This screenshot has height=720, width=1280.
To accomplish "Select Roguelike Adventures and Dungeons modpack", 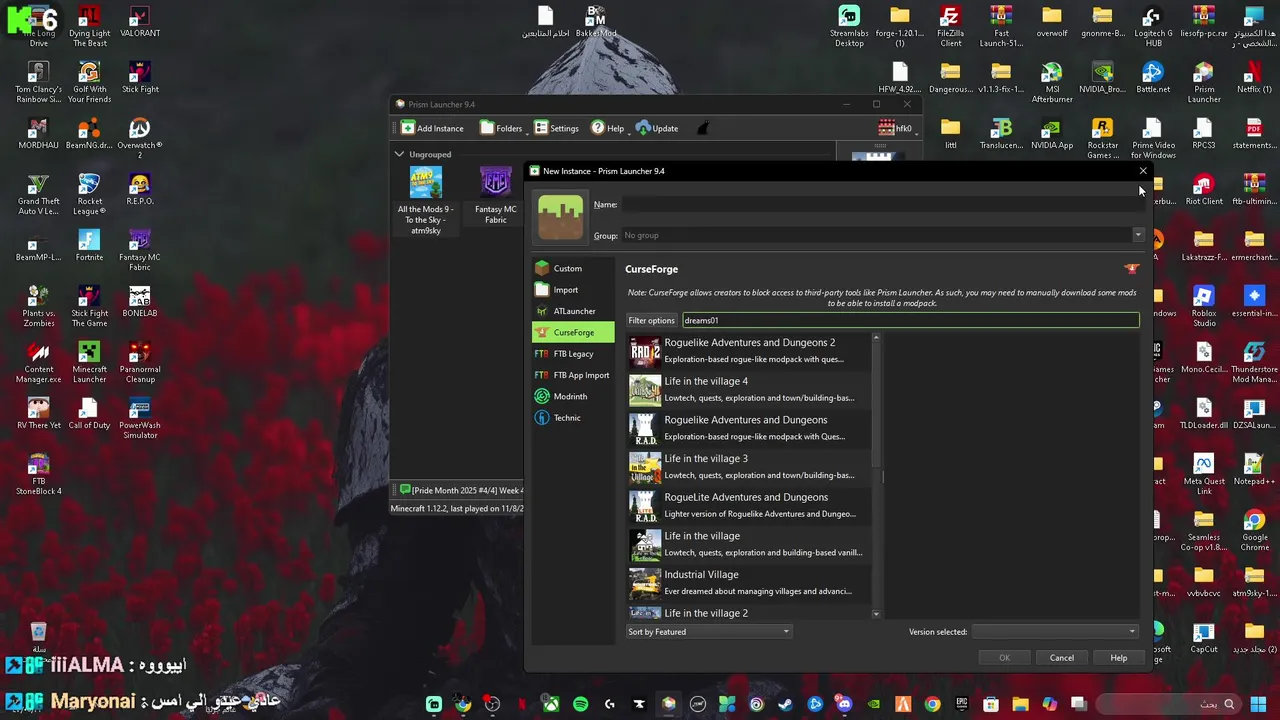I will pyautogui.click(x=749, y=428).
